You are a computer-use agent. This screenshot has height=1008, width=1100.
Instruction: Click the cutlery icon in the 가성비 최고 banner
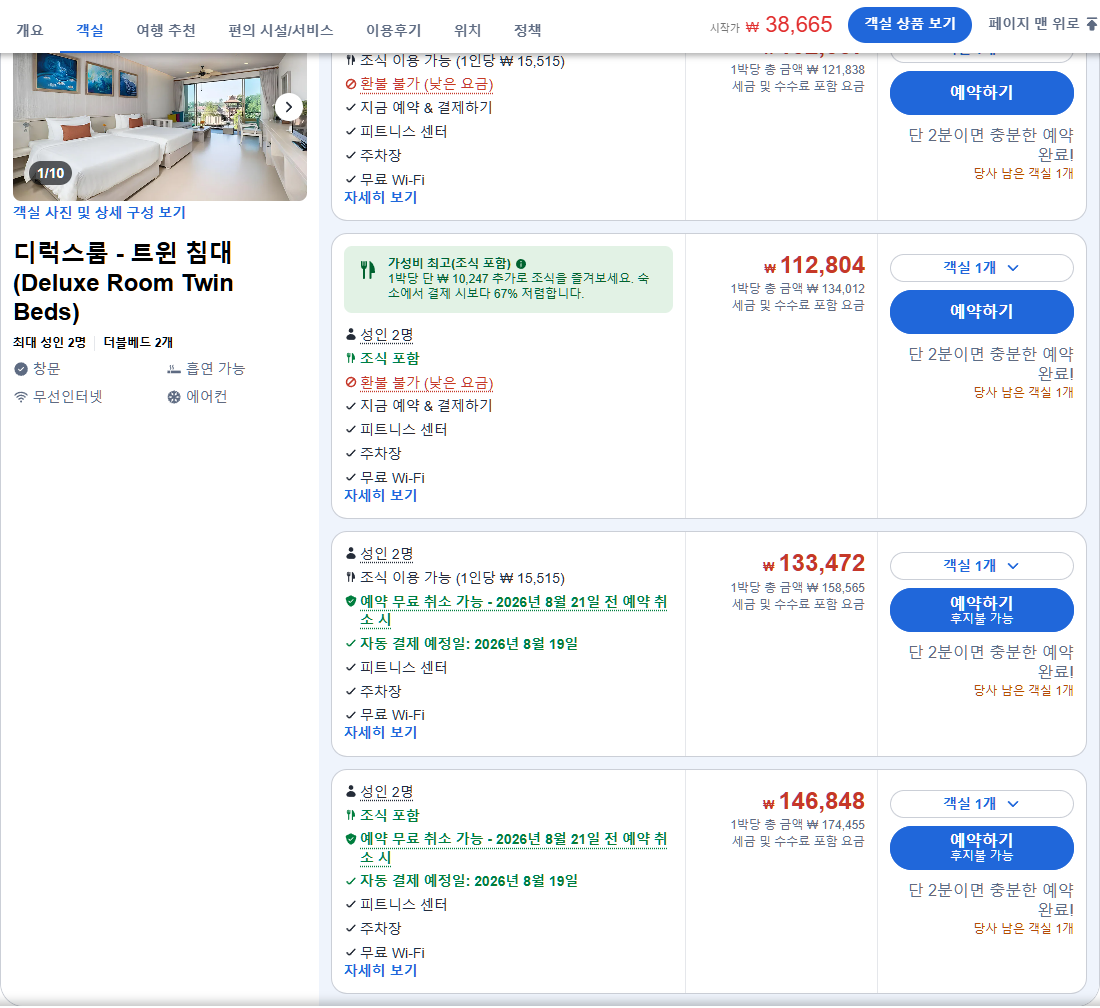coord(367,269)
